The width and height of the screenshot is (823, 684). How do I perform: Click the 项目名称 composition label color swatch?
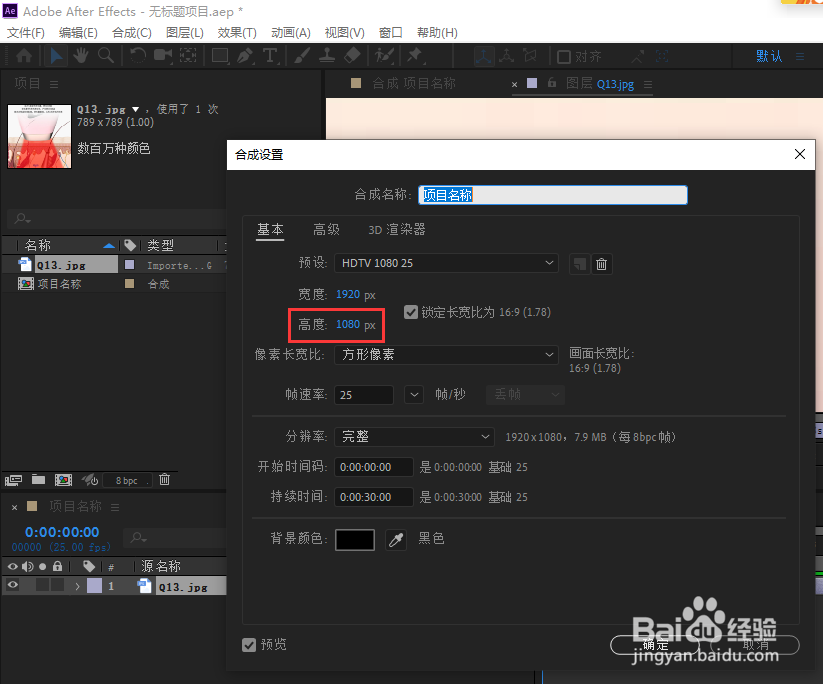coord(129,283)
